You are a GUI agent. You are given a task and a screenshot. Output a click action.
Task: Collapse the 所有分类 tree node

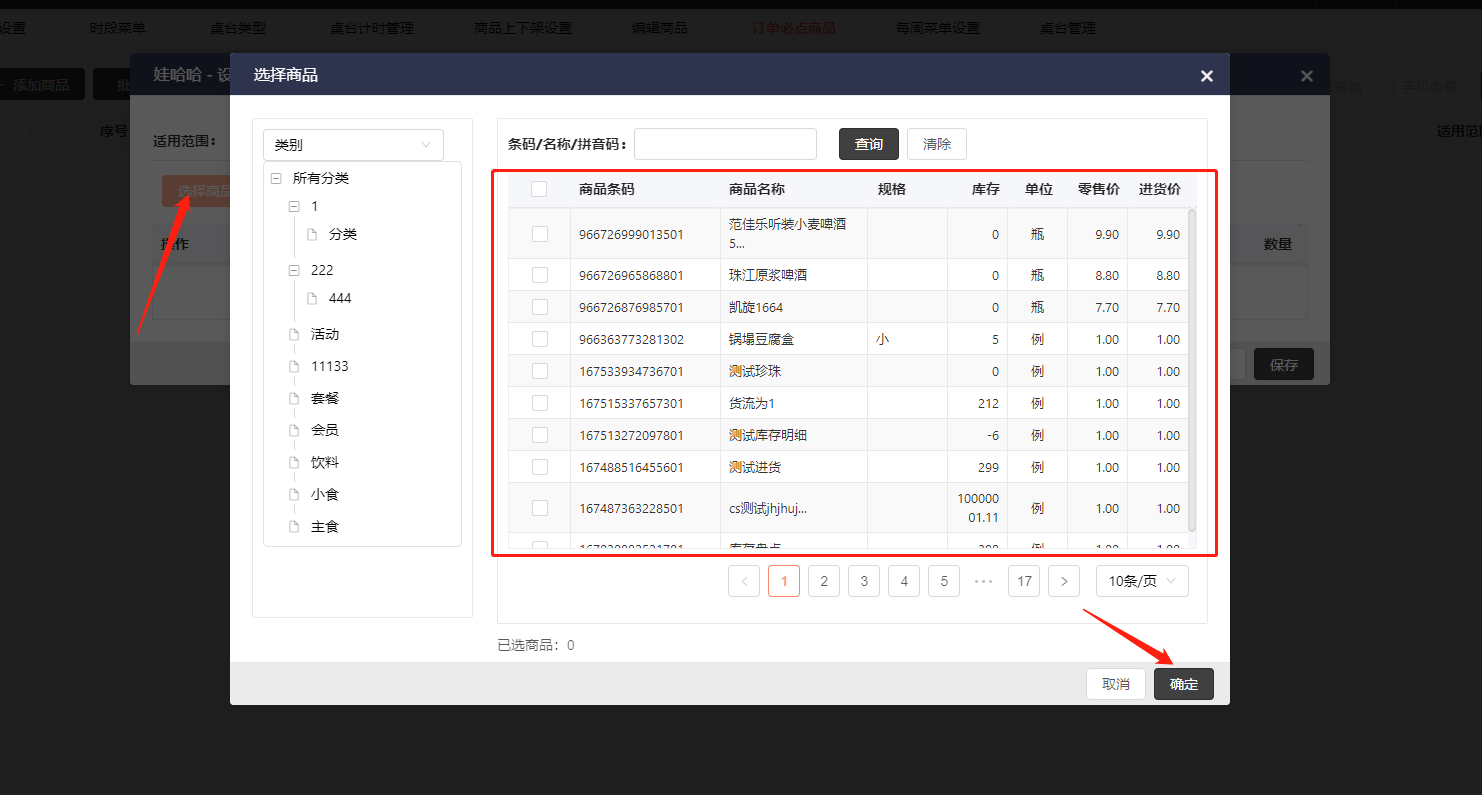click(x=276, y=178)
